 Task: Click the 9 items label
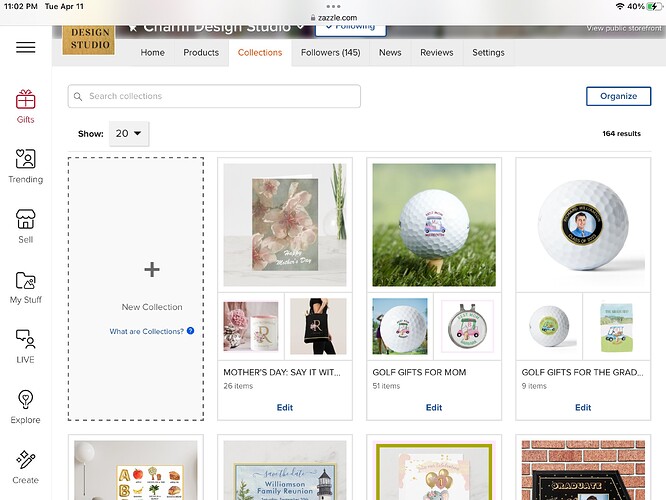[x=534, y=386]
